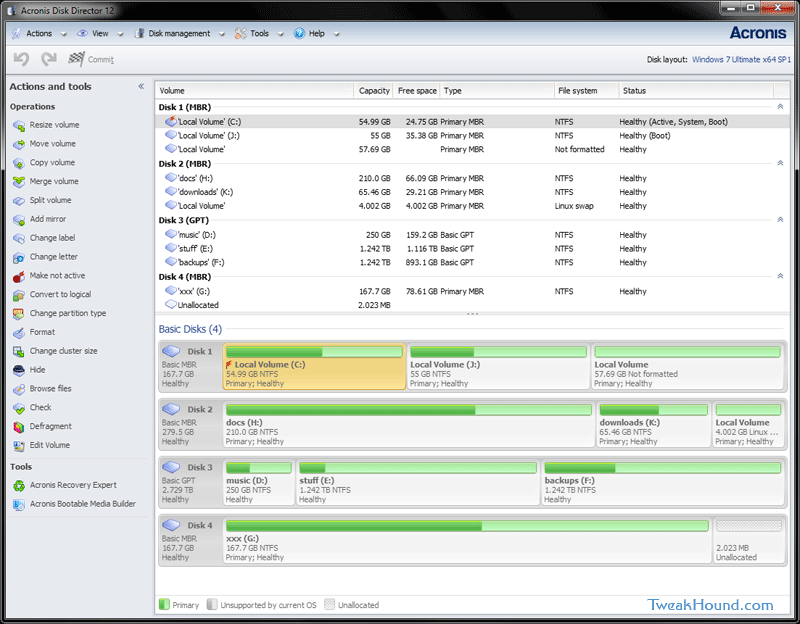The image size is (800, 624).
Task: Click the Add mirror icon
Action: point(19,219)
